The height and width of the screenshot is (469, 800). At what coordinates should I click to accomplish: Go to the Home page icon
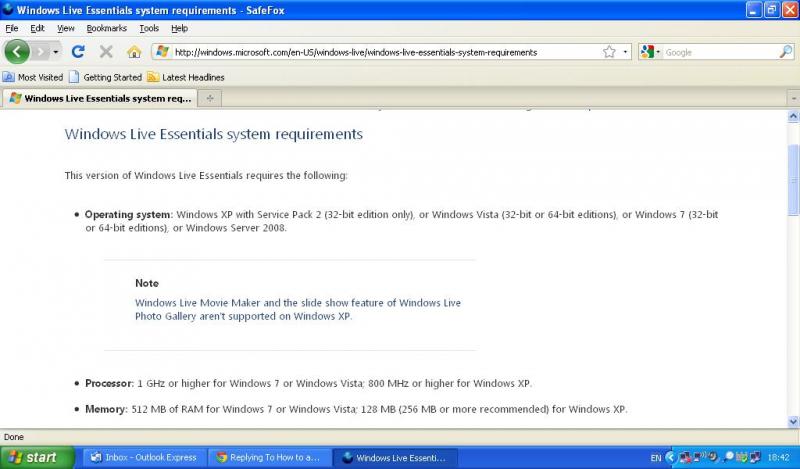134,52
